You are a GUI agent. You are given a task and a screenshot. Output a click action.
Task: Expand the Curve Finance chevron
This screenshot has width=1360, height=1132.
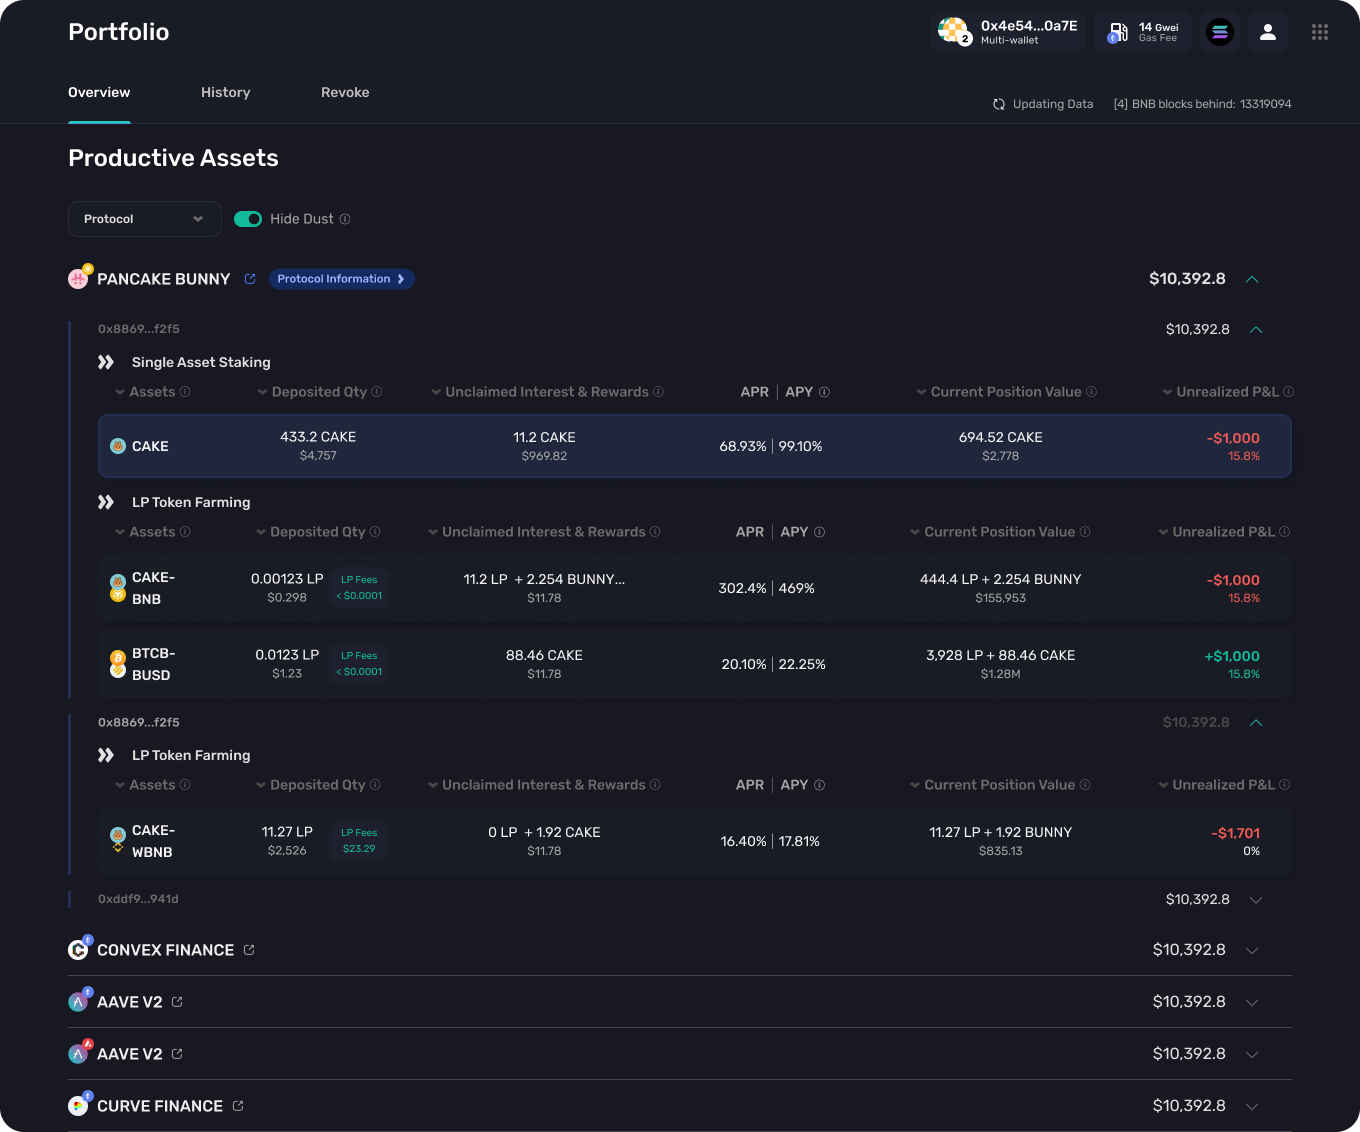(1252, 1106)
